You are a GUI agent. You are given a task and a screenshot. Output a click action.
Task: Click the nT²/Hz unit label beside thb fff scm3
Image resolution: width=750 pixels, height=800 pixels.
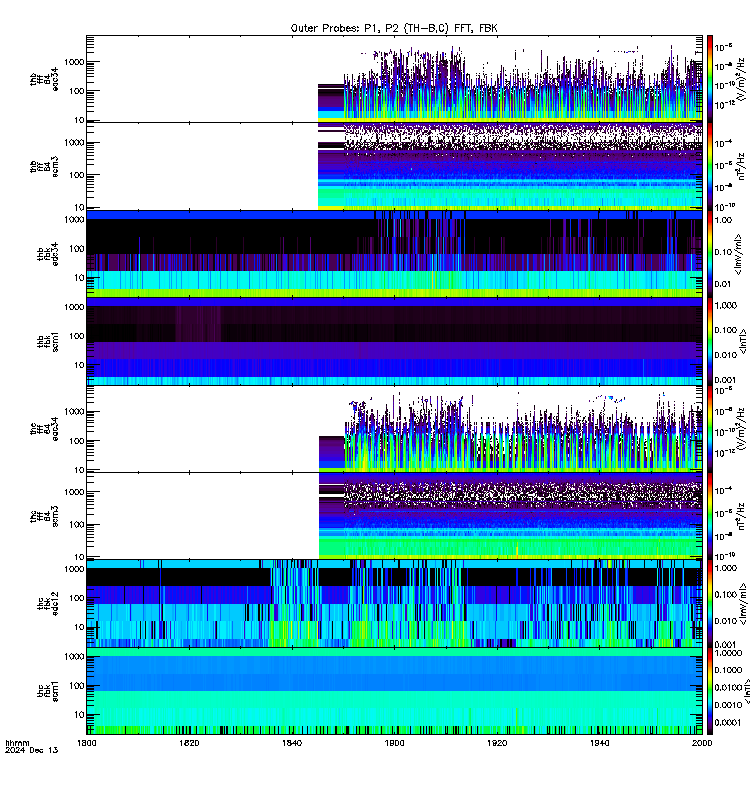click(741, 166)
